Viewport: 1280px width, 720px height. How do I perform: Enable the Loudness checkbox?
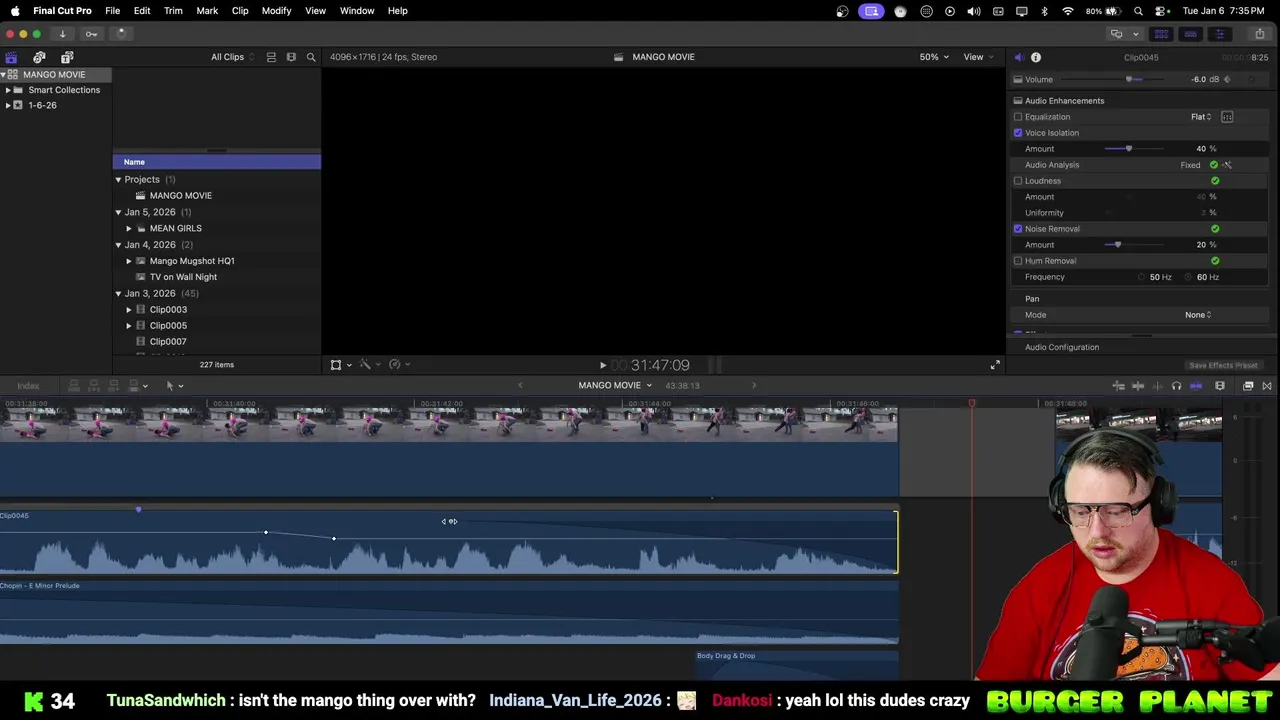point(1018,181)
